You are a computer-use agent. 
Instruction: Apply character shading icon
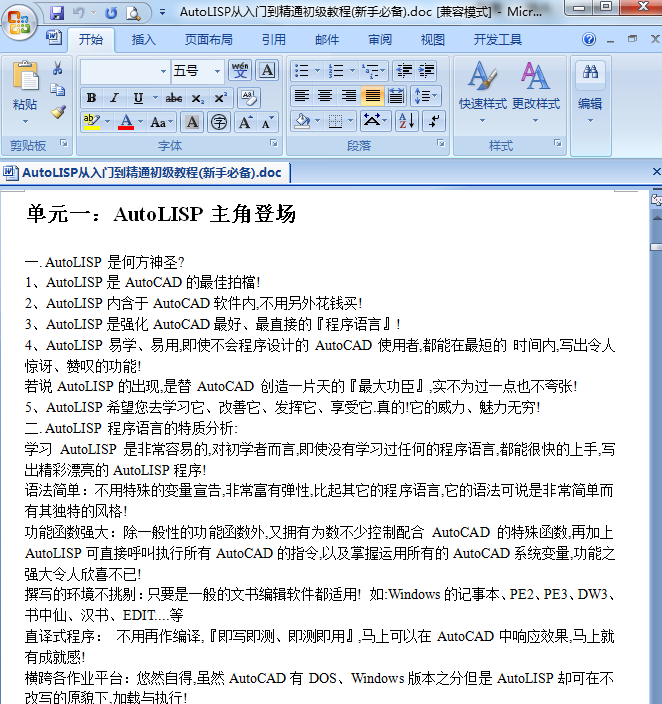coord(192,122)
